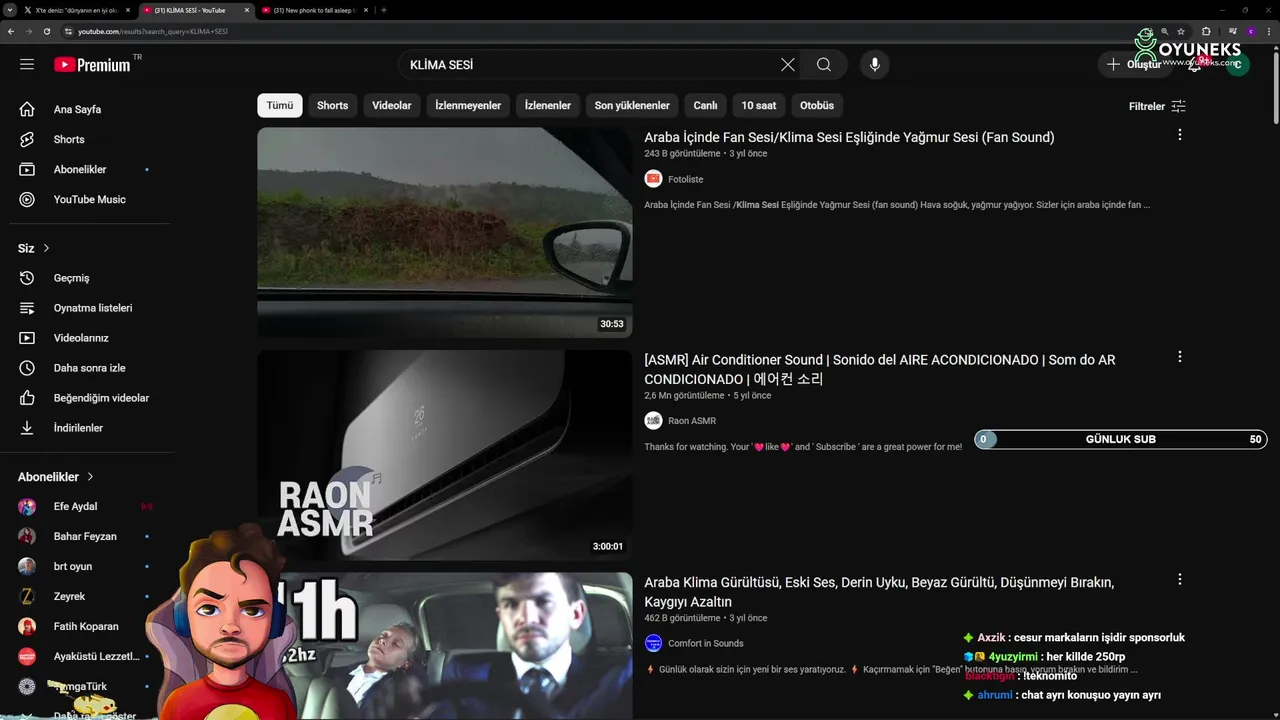Play the rainy car window thumbnail
Viewport: 1280px width, 720px height.
point(445,232)
